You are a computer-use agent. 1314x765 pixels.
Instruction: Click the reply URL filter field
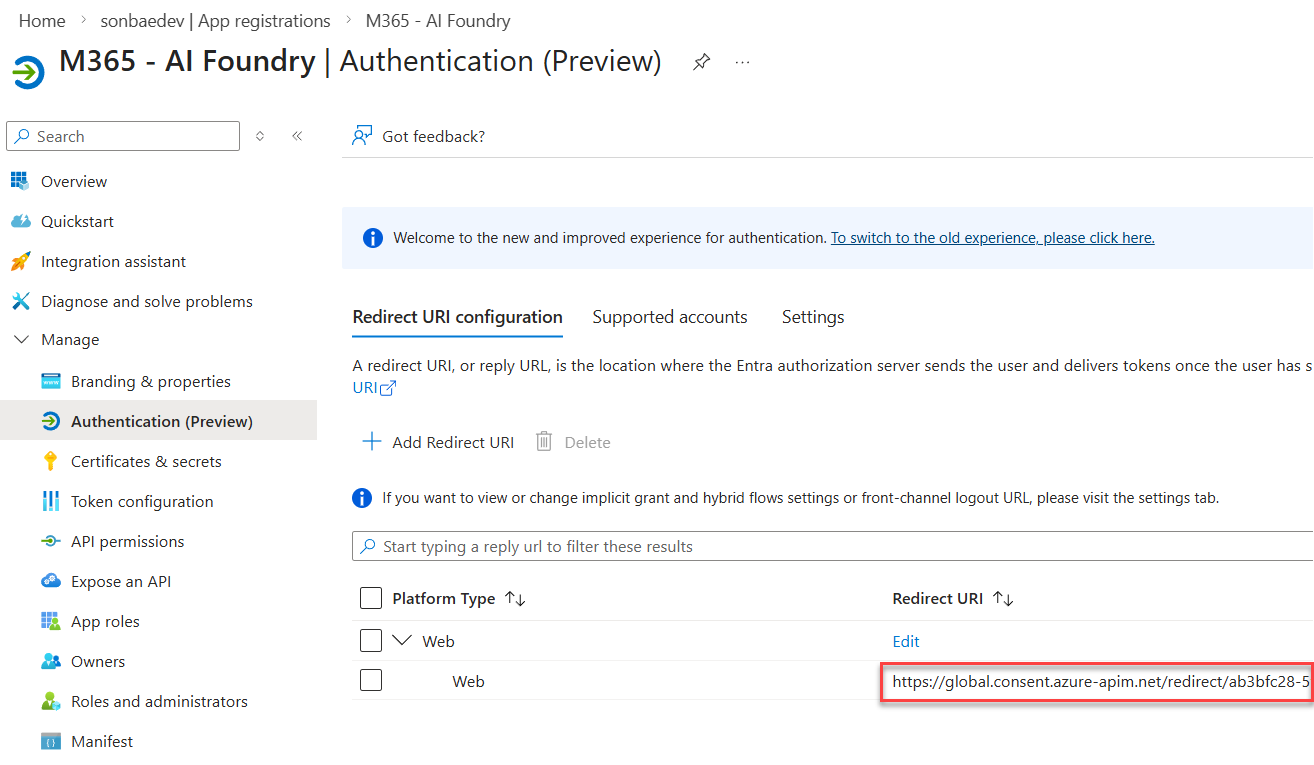pos(830,546)
